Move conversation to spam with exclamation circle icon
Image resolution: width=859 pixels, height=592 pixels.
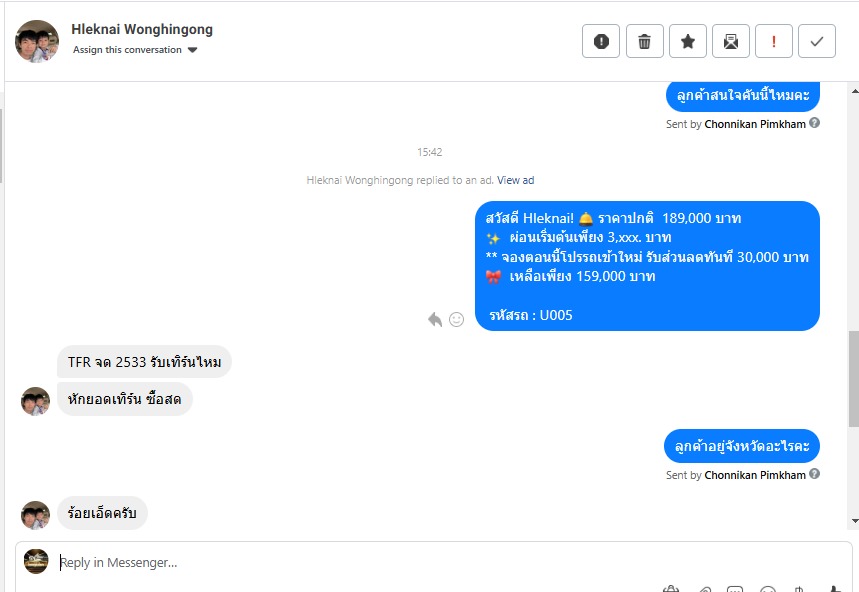click(601, 41)
